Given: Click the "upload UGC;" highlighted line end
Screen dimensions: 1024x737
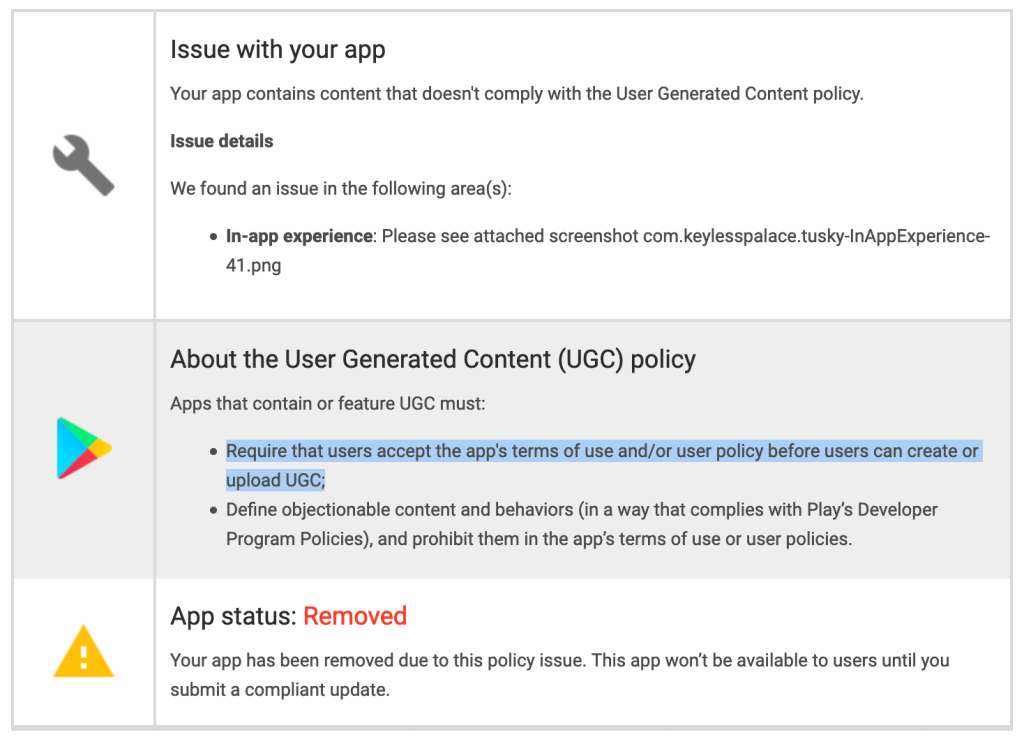Looking at the screenshot, I should (276, 481).
